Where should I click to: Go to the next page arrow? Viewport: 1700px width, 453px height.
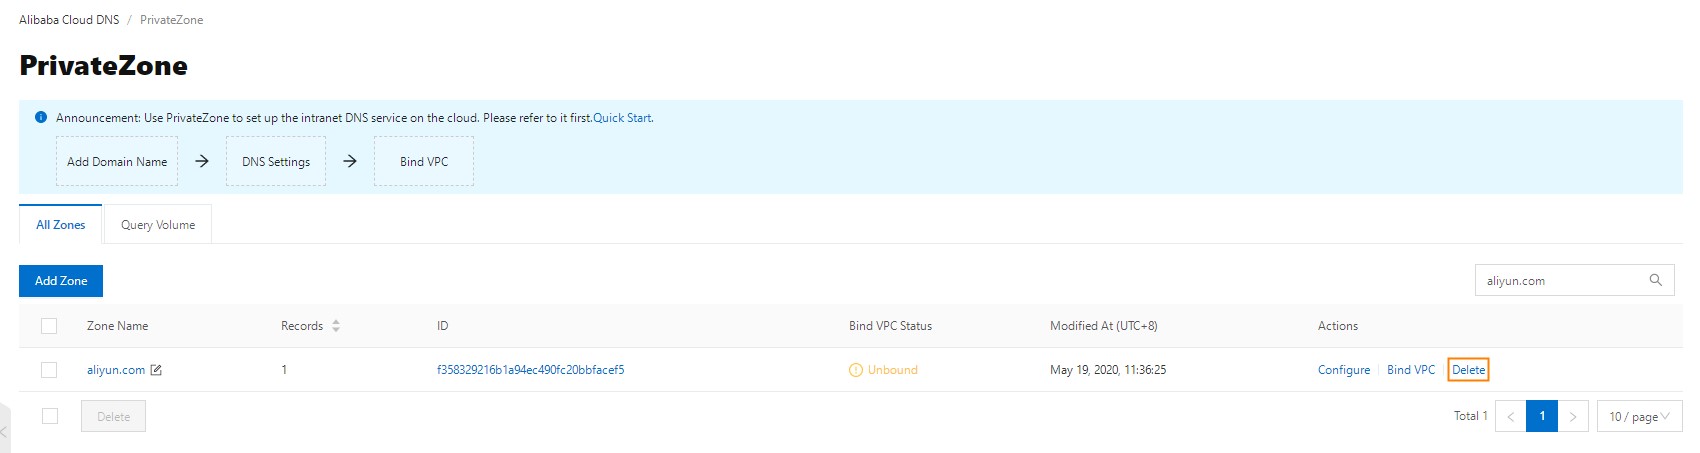(x=1573, y=416)
